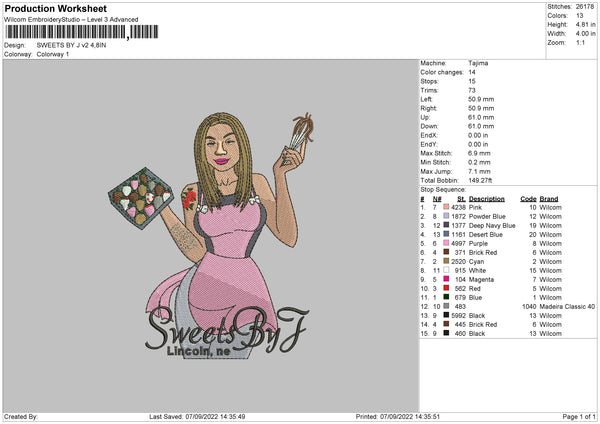
Task: Click the Lincoln, ne text in the design
Action: pyautogui.click(x=199, y=351)
